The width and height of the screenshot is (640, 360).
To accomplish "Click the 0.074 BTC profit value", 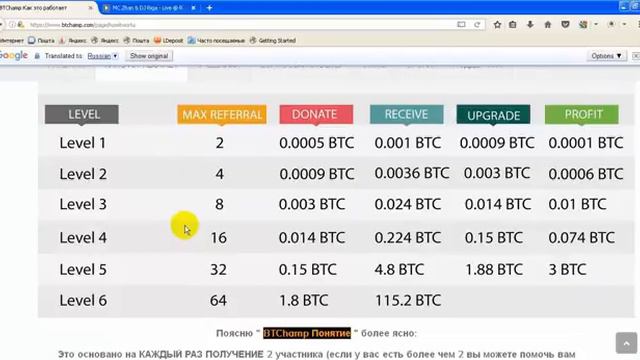I will point(581,238).
